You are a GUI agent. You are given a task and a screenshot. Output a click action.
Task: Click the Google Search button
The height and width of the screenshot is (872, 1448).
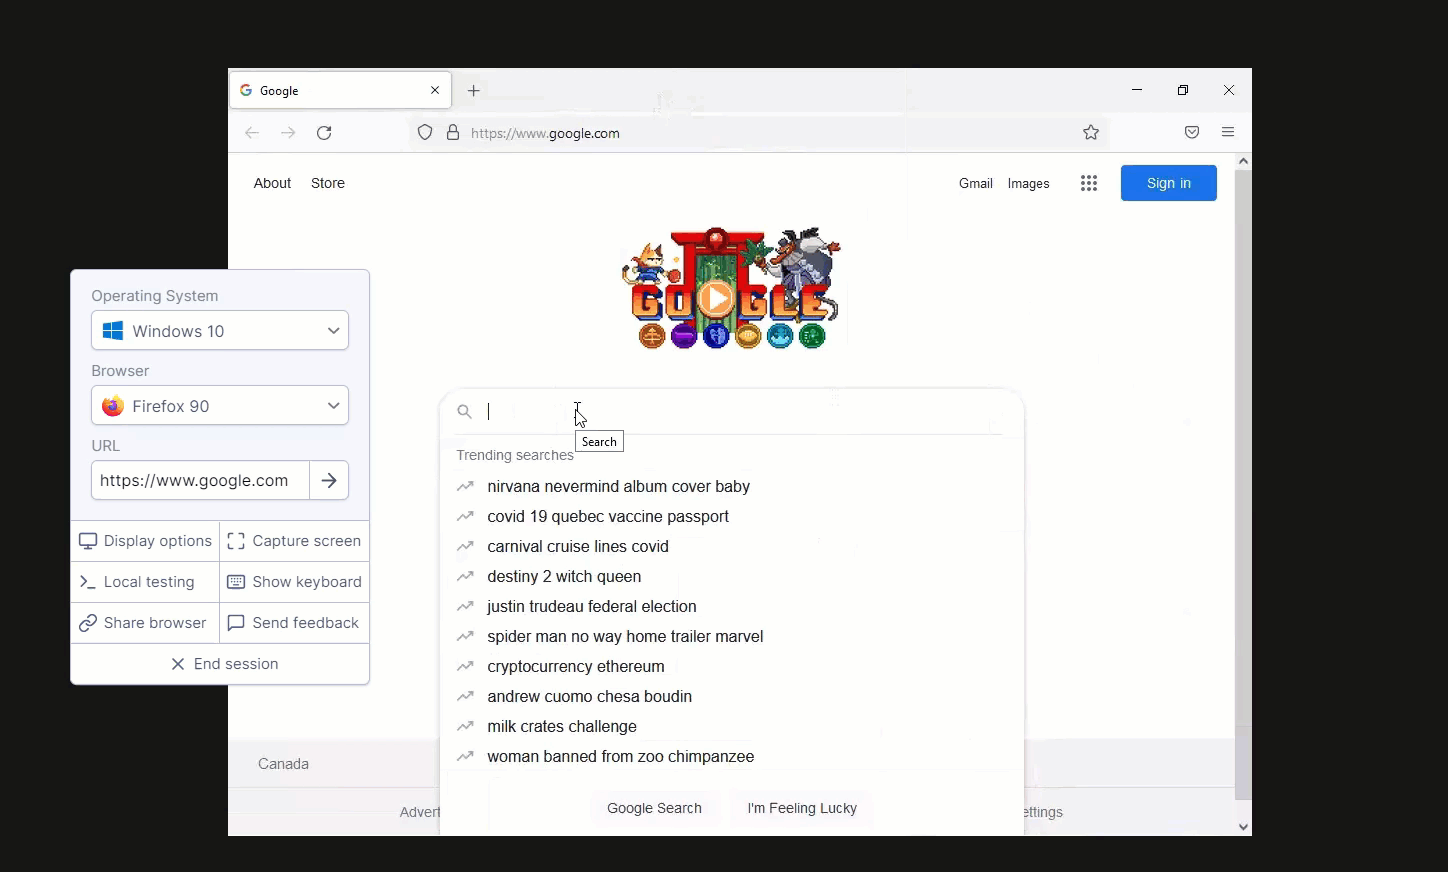click(655, 808)
